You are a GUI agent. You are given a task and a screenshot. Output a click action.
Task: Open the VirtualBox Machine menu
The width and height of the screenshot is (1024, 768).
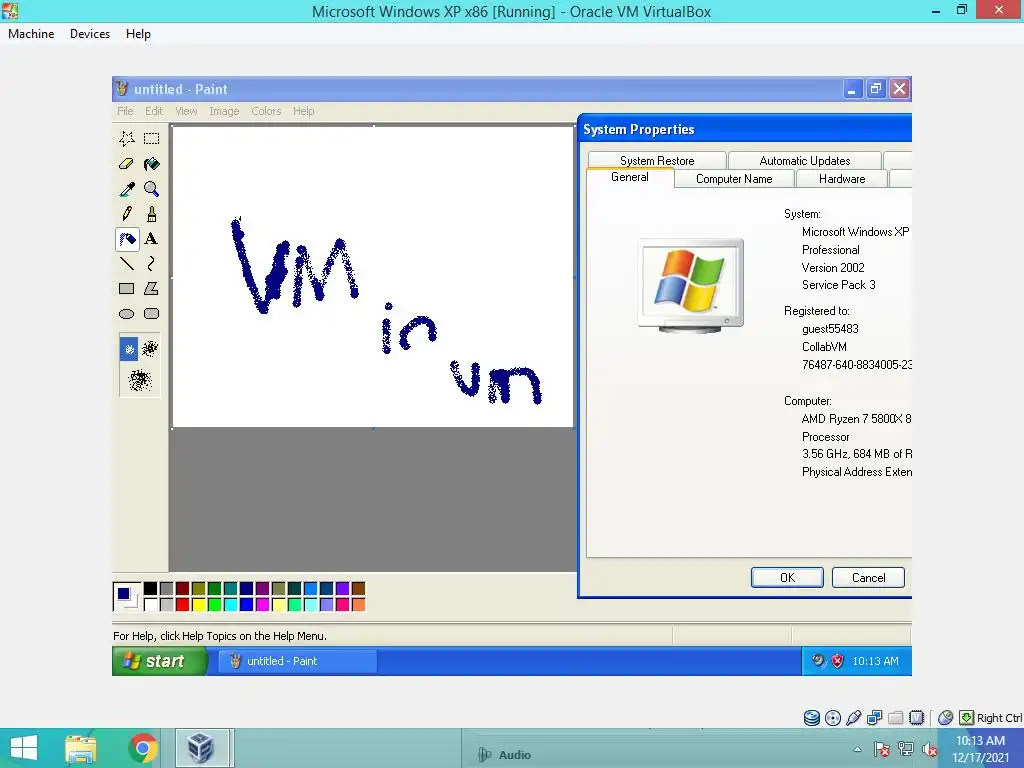click(31, 34)
